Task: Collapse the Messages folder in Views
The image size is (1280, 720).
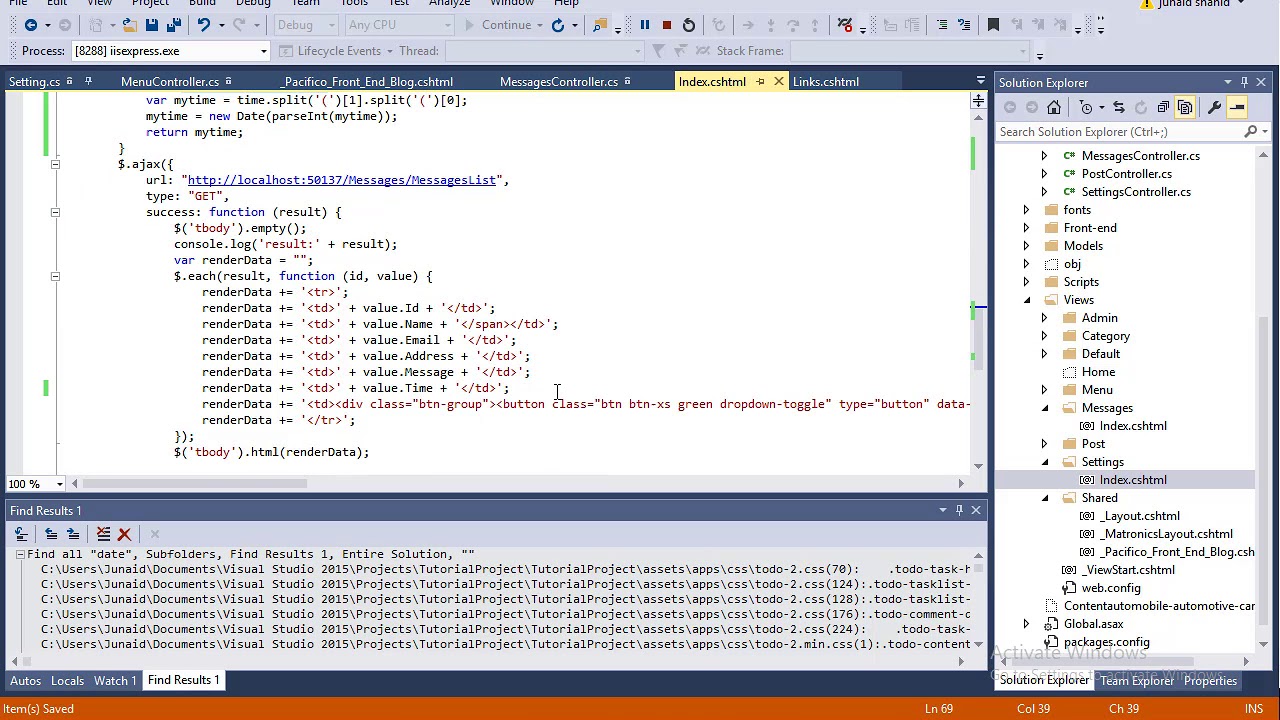Action: coord(1044,408)
